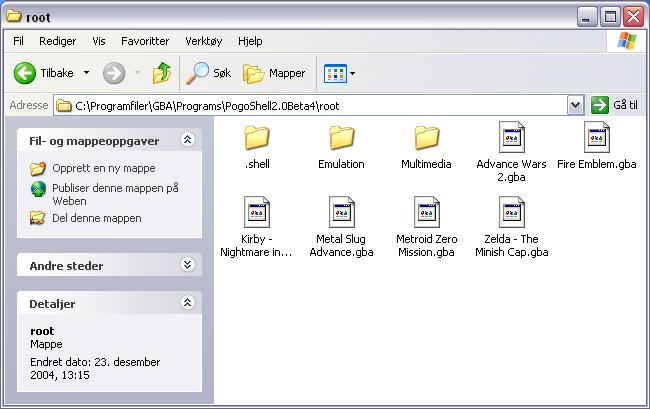Click the Detaljer header text
The height and width of the screenshot is (409, 650).
52,304
